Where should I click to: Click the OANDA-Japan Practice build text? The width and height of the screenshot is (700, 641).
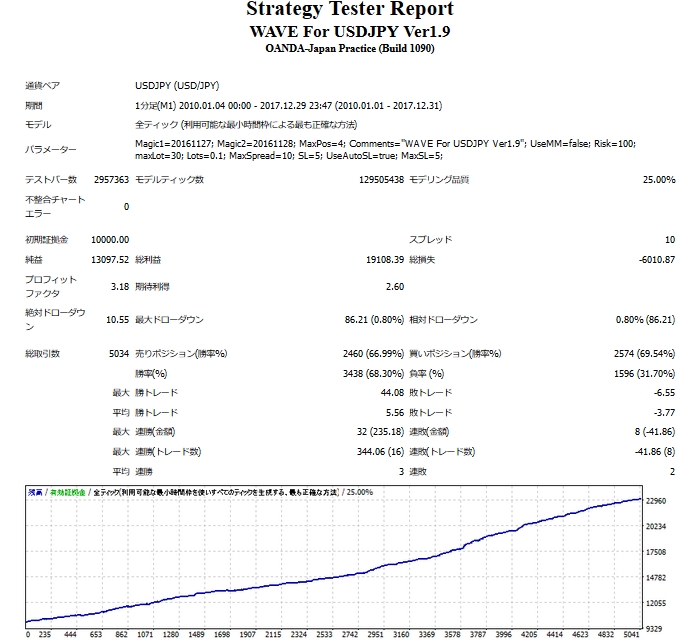(349, 48)
